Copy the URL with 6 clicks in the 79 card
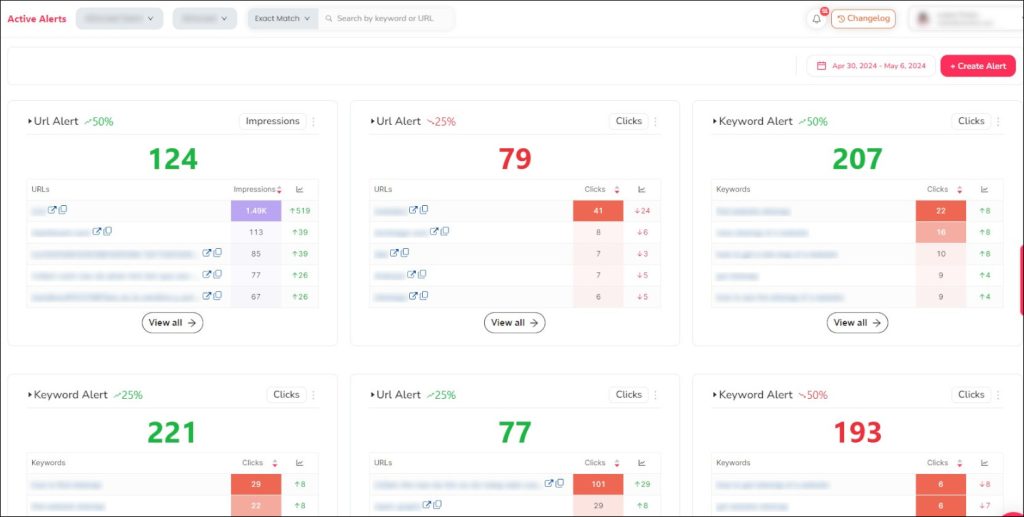Viewport: 1024px width, 517px height. pos(424,296)
